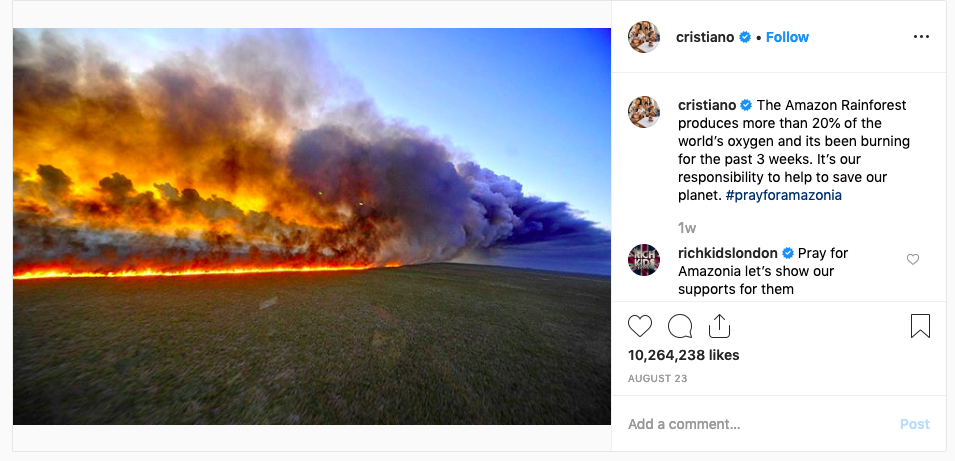The width and height of the screenshot is (955, 461).
Task: Click cristiano's avatar beside the caption
Action: [x=644, y=112]
